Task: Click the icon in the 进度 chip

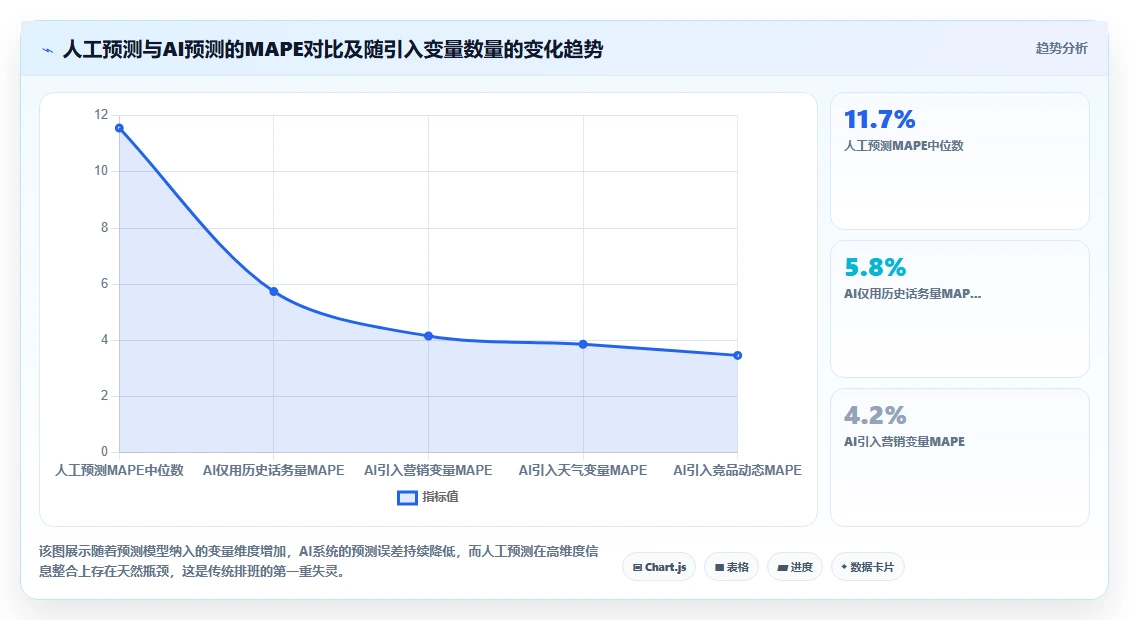Action: [783, 567]
